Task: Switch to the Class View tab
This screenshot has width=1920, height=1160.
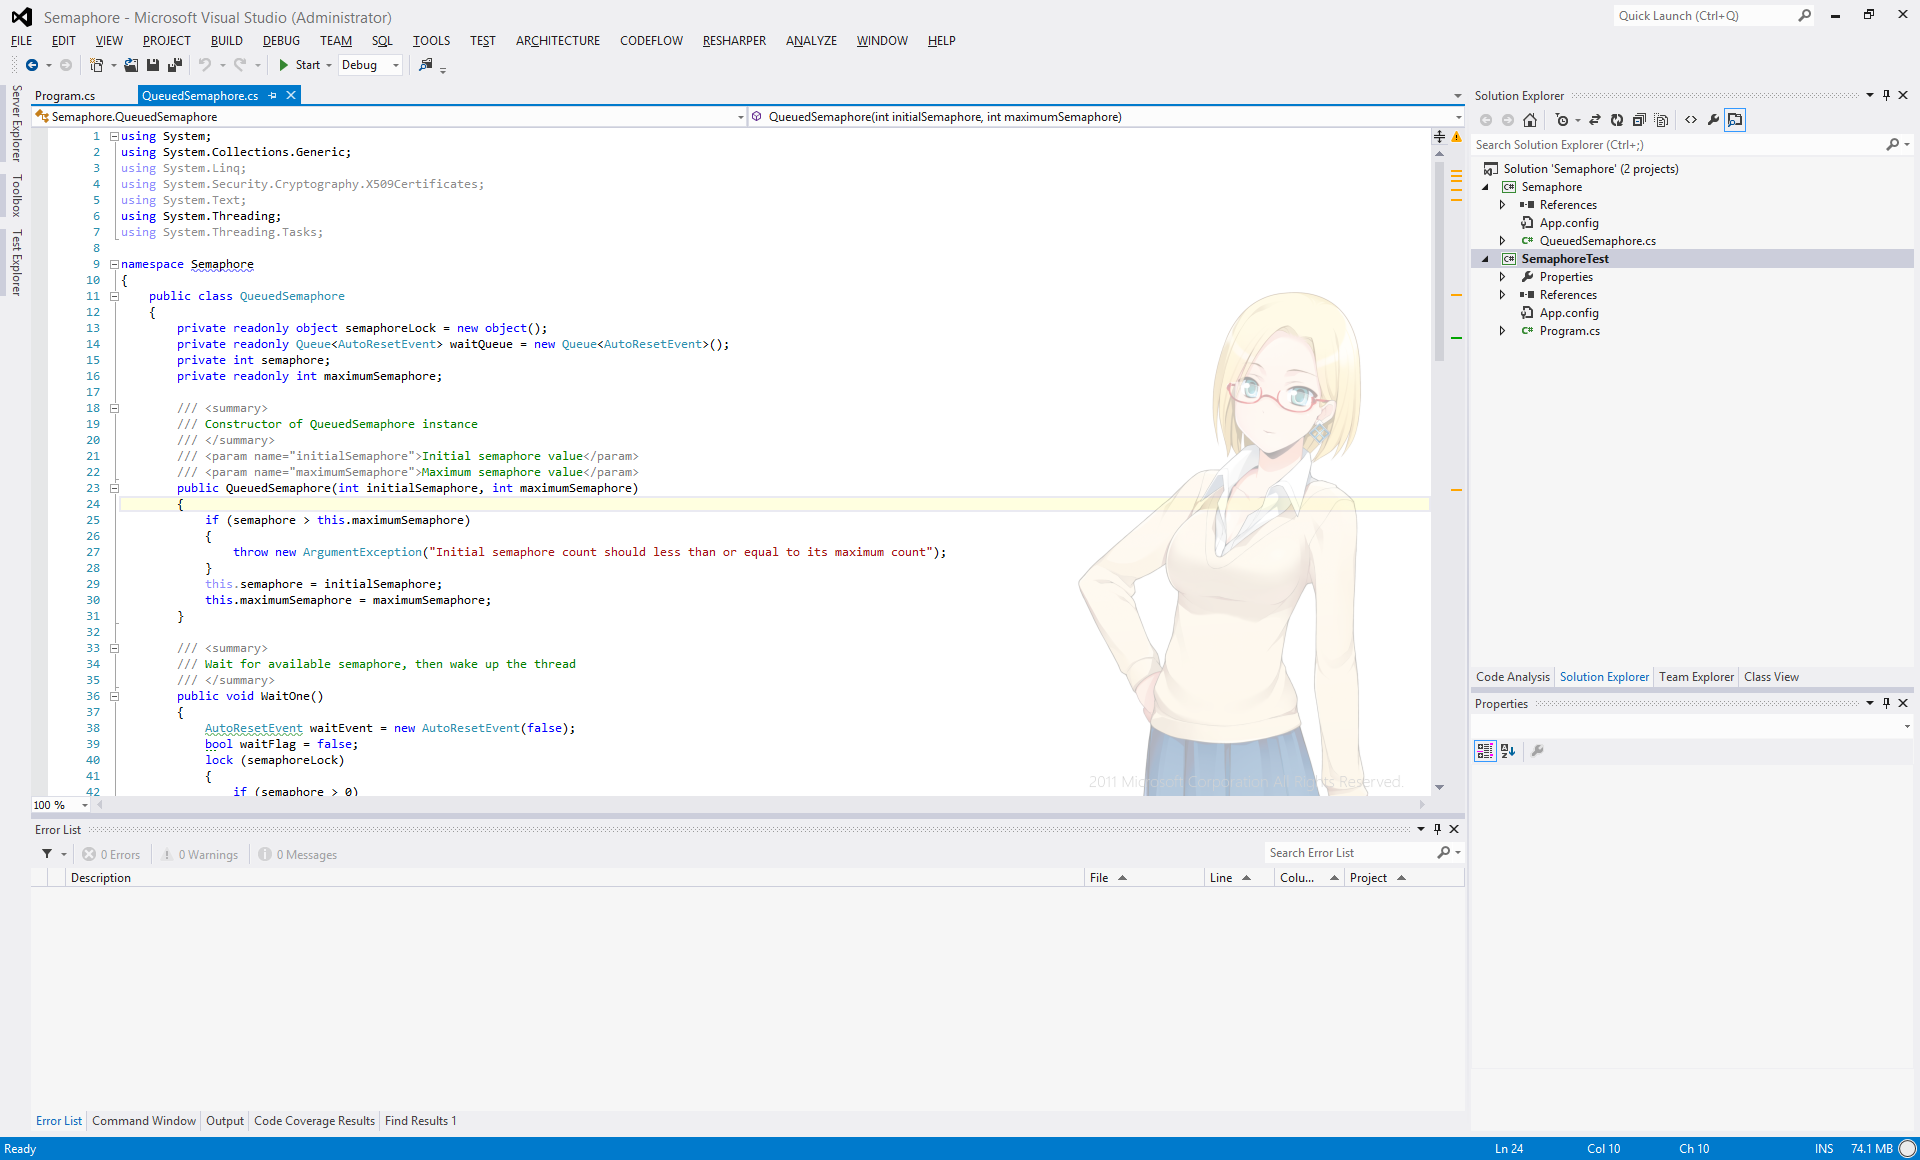Action: 1771,677
